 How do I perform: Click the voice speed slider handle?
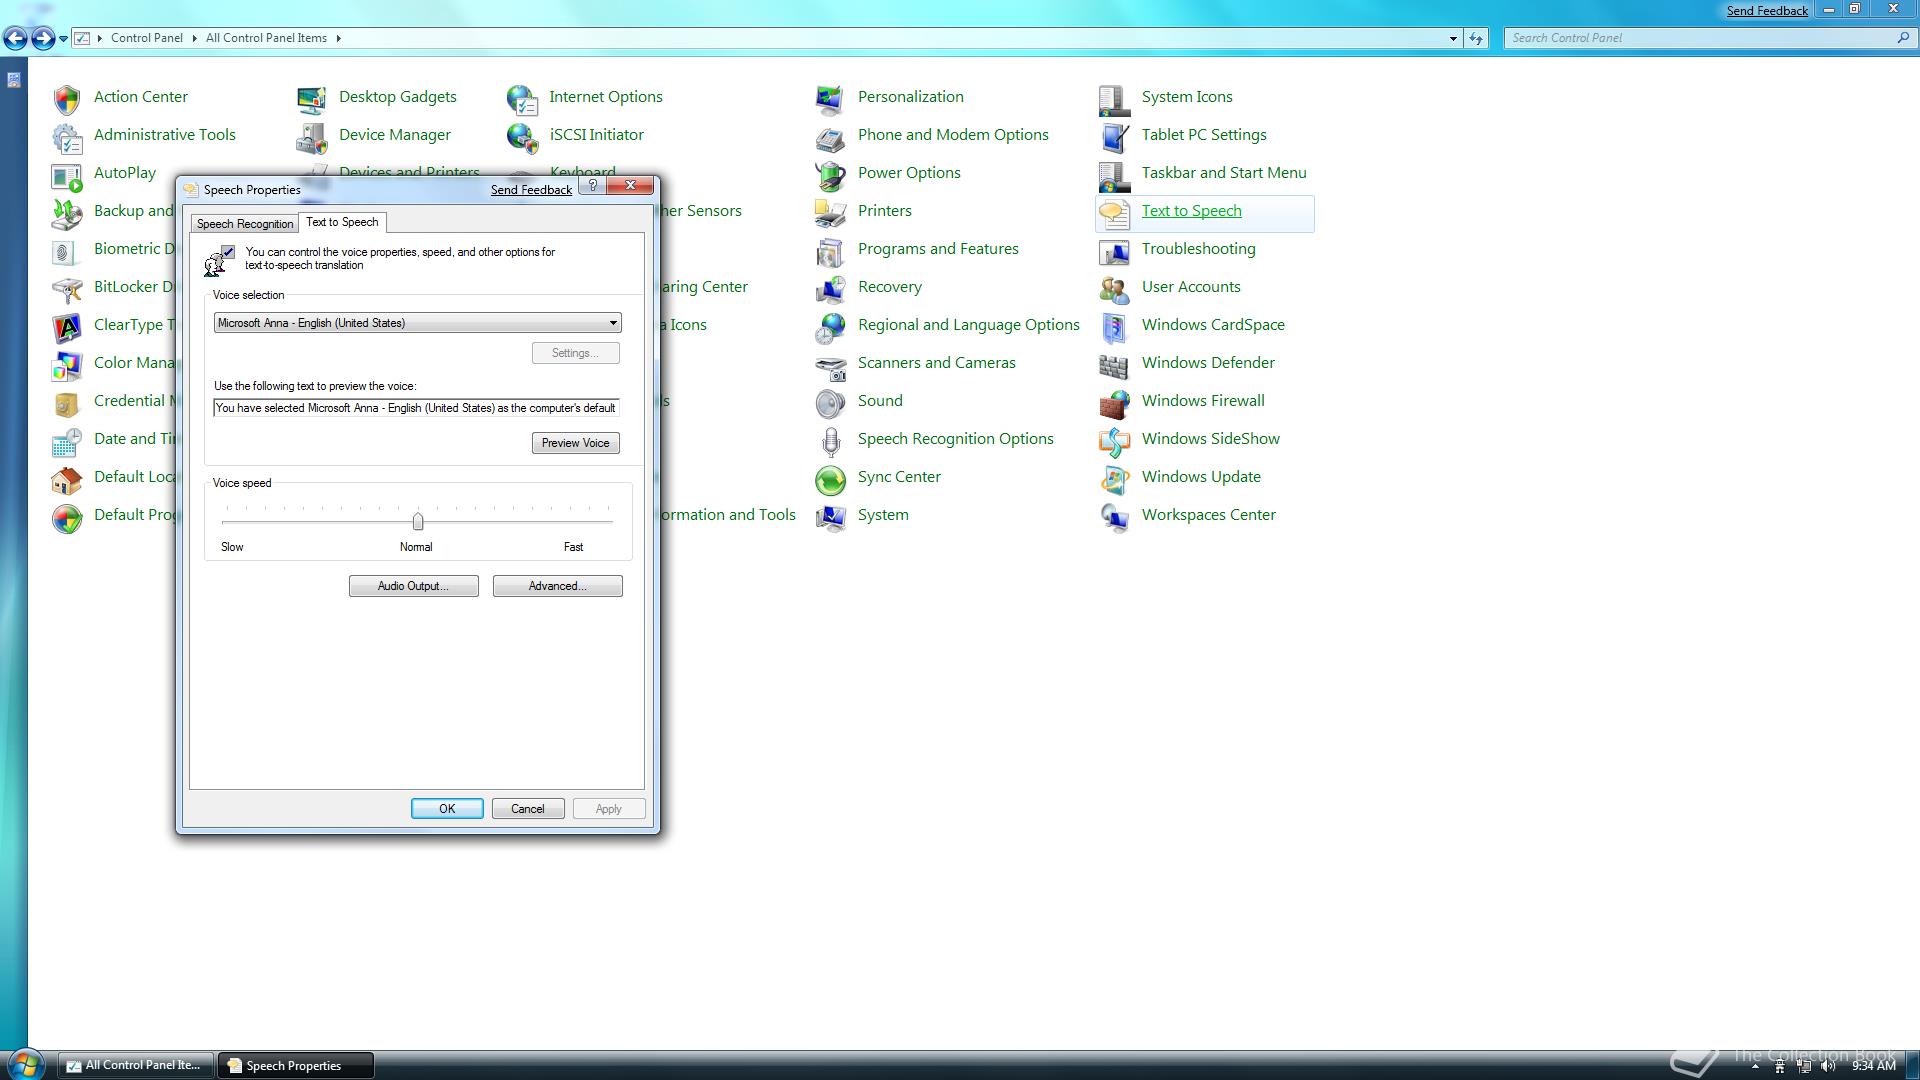(x=418, y=521)
